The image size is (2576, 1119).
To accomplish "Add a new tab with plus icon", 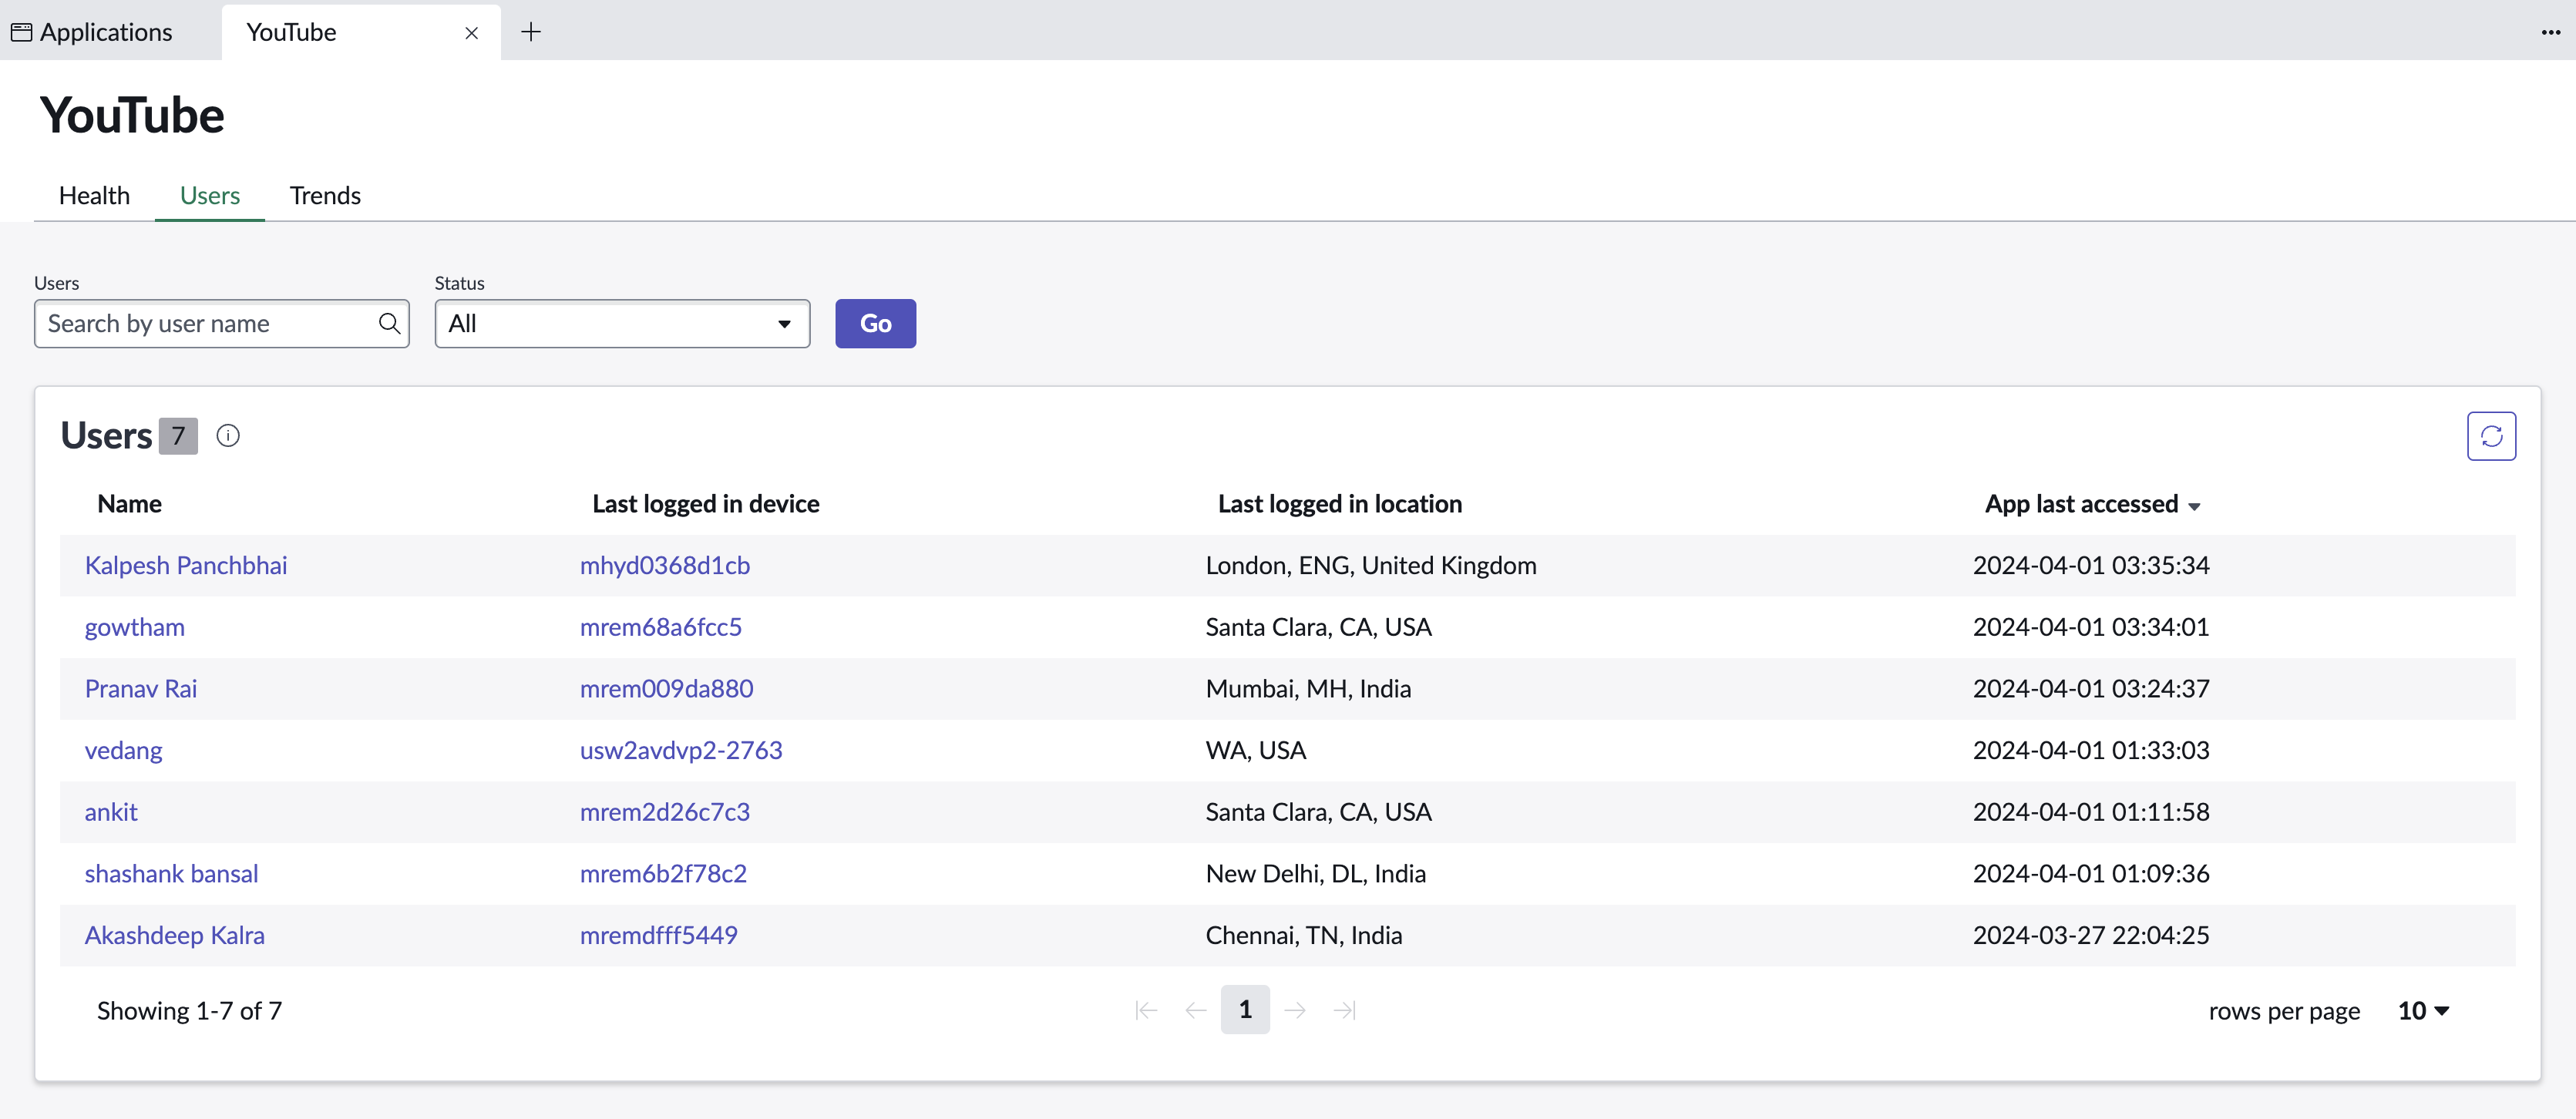I will pos(531,32).
